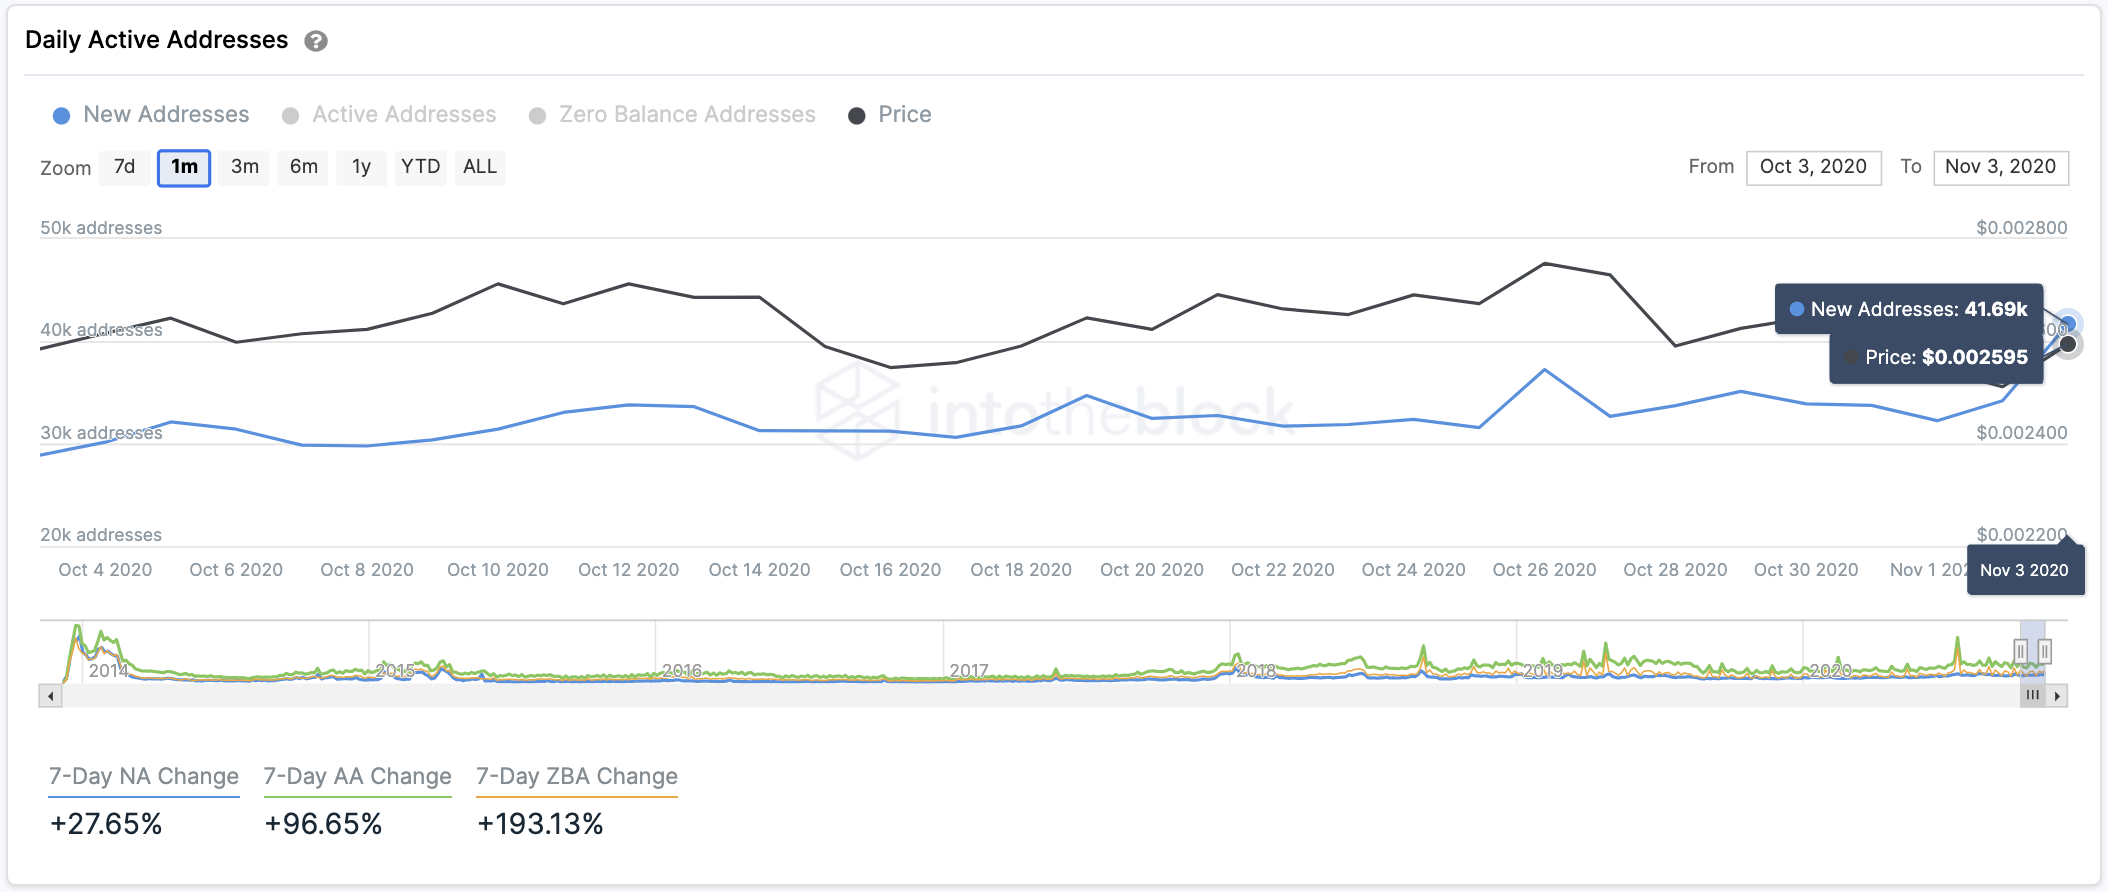
Task: Hide the Price series
Action: coord(889,115)
